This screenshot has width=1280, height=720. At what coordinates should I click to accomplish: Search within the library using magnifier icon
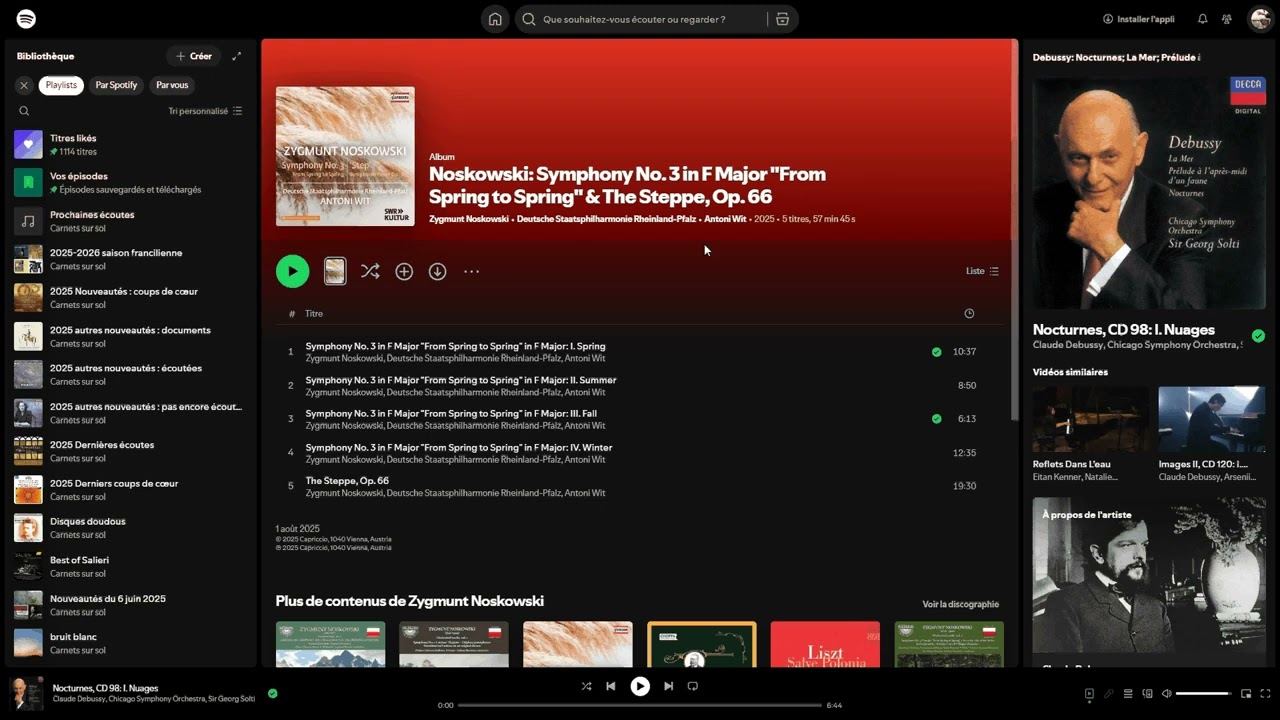click(x=24, y=111)
